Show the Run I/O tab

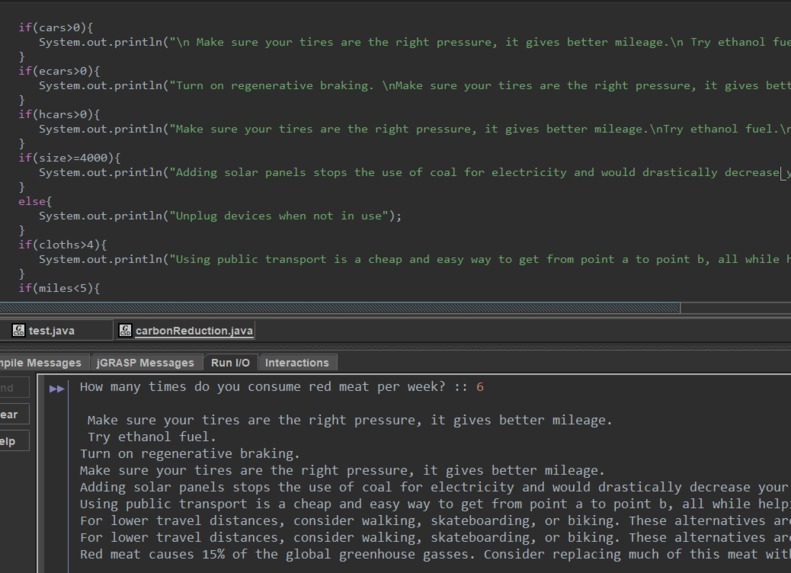point(231,363)
